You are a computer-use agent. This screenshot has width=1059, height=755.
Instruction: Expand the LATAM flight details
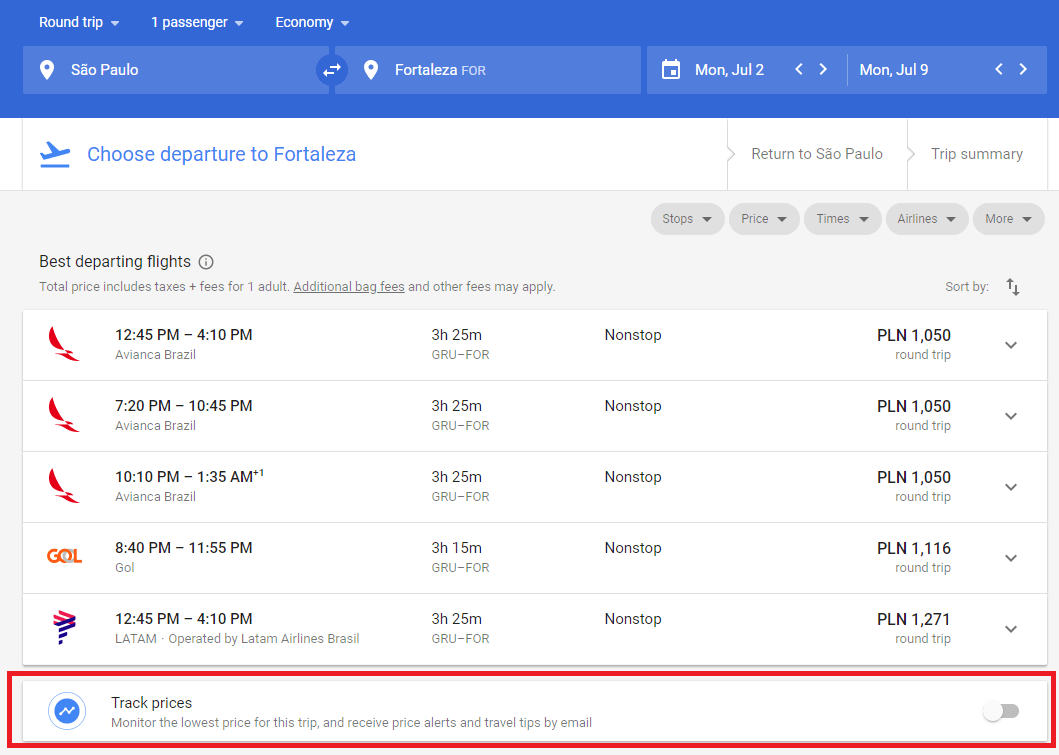pos(1011,629)
